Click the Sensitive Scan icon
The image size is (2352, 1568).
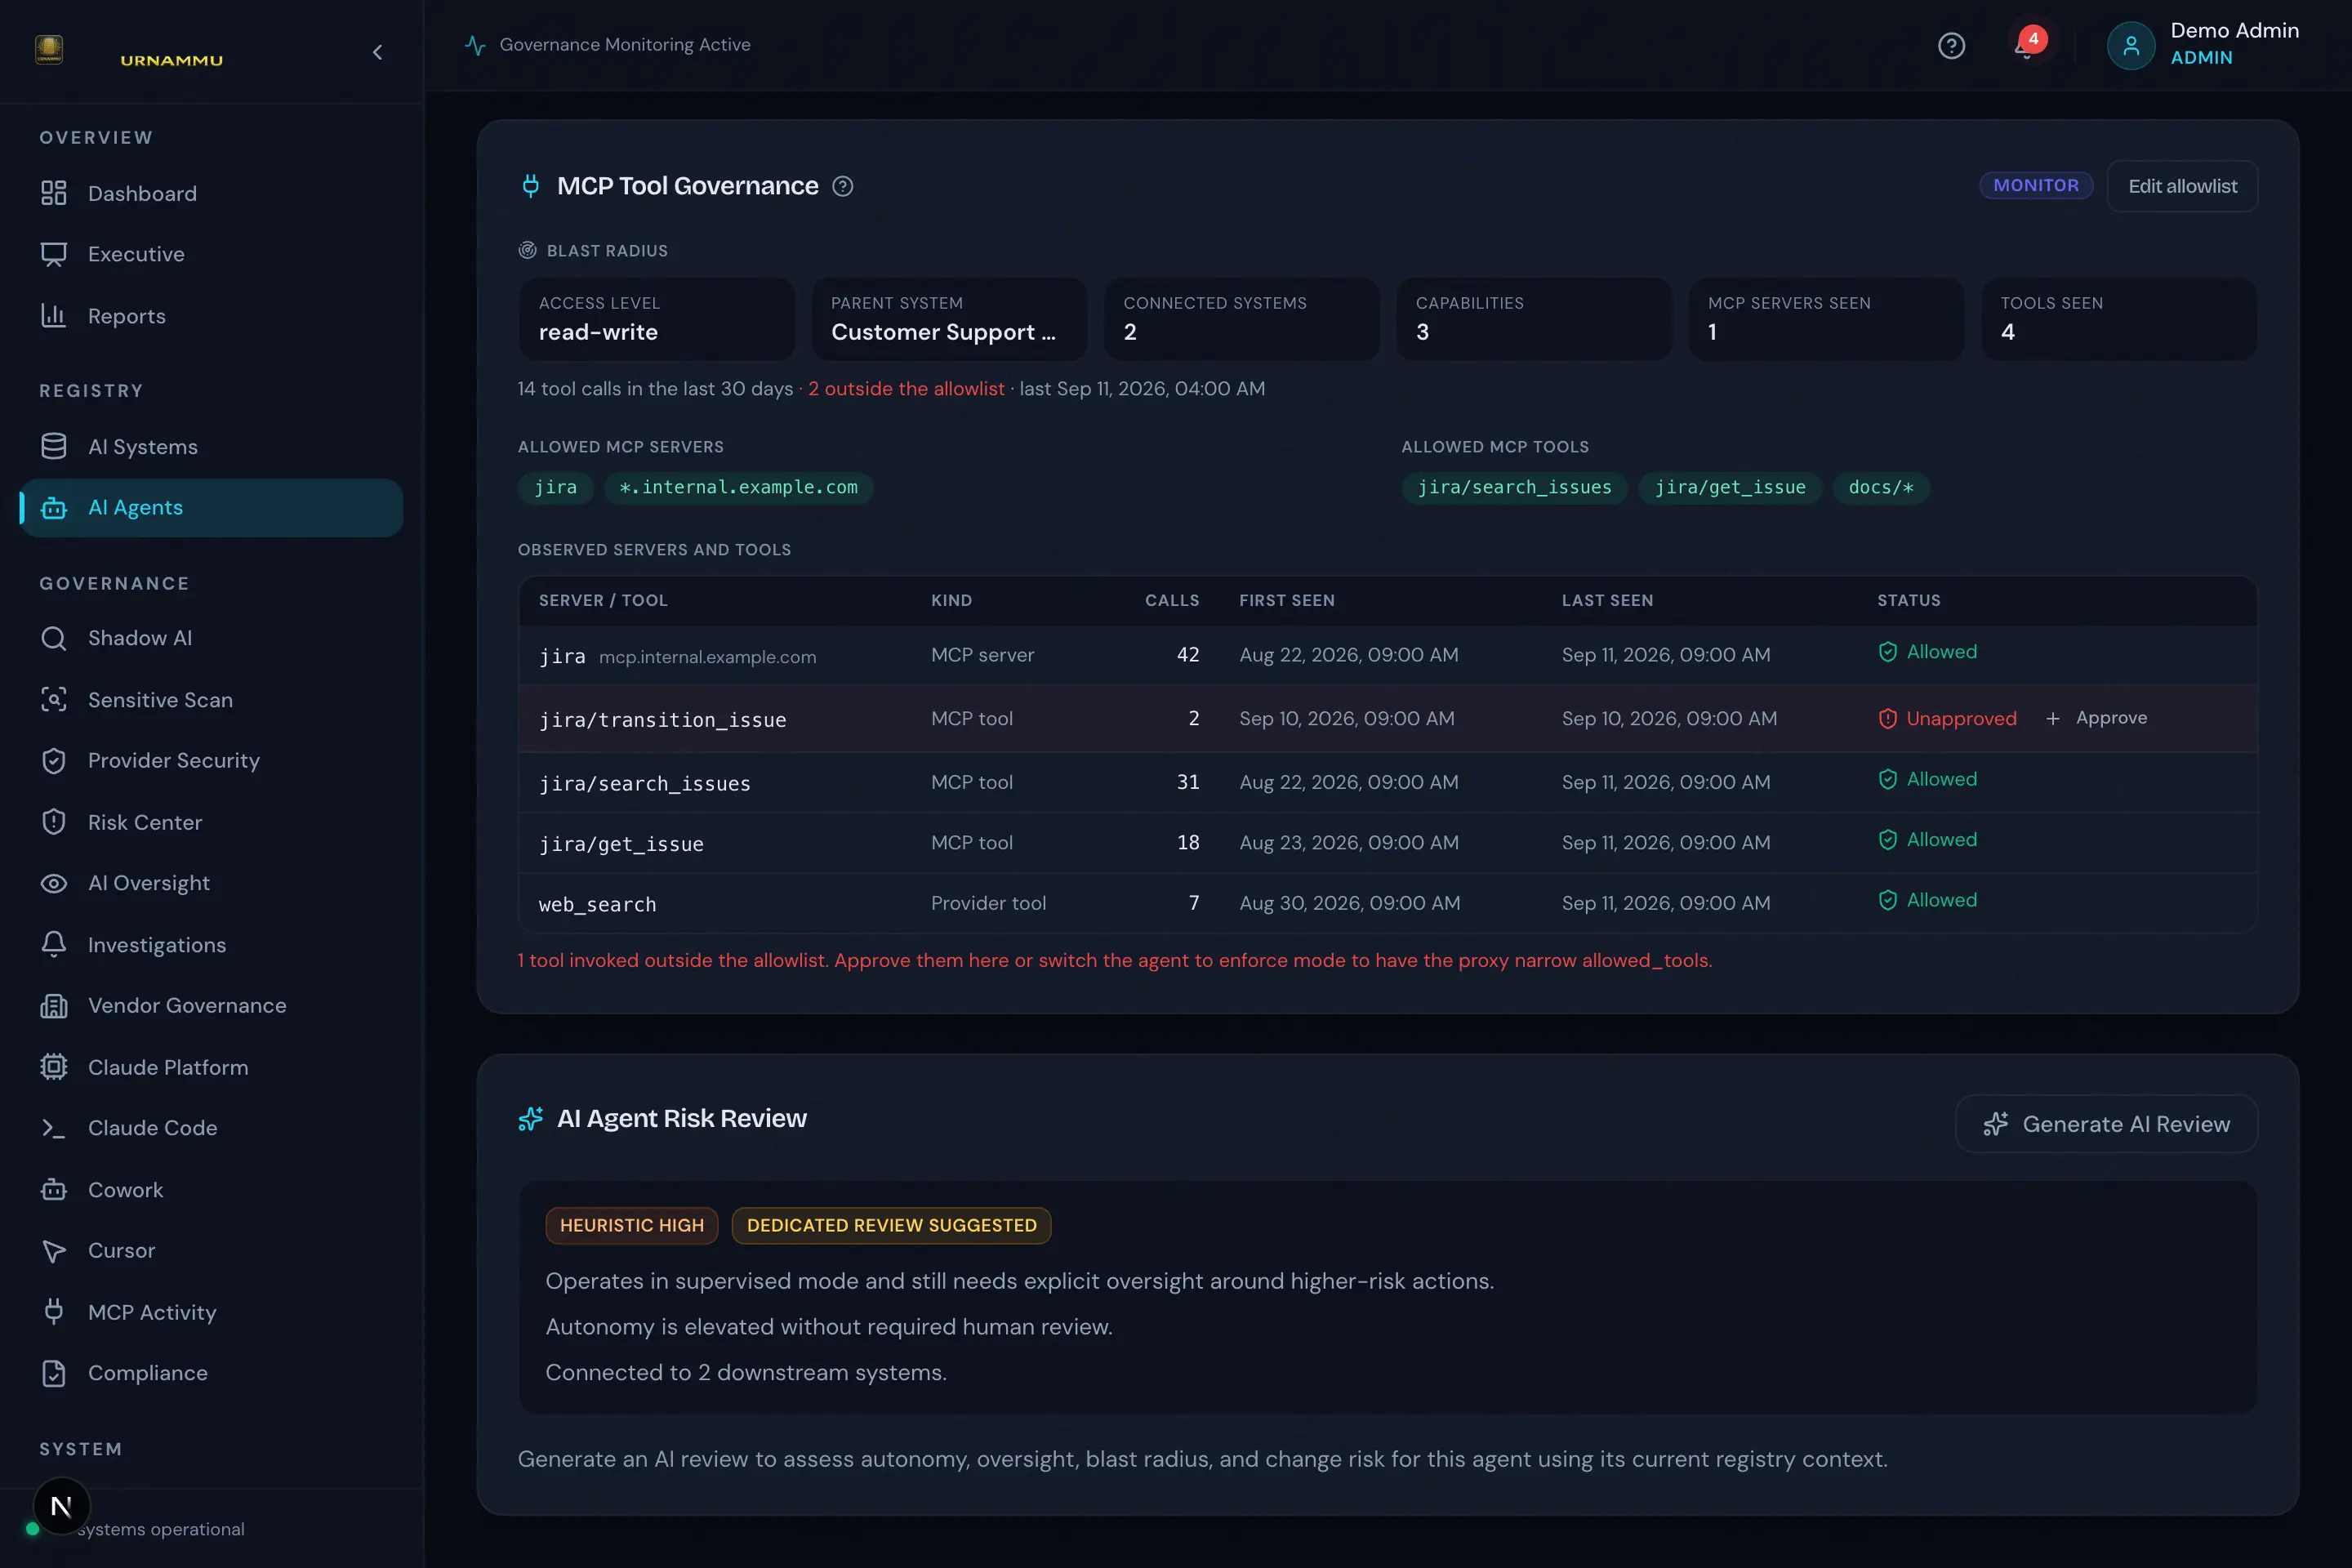point(54,700)
